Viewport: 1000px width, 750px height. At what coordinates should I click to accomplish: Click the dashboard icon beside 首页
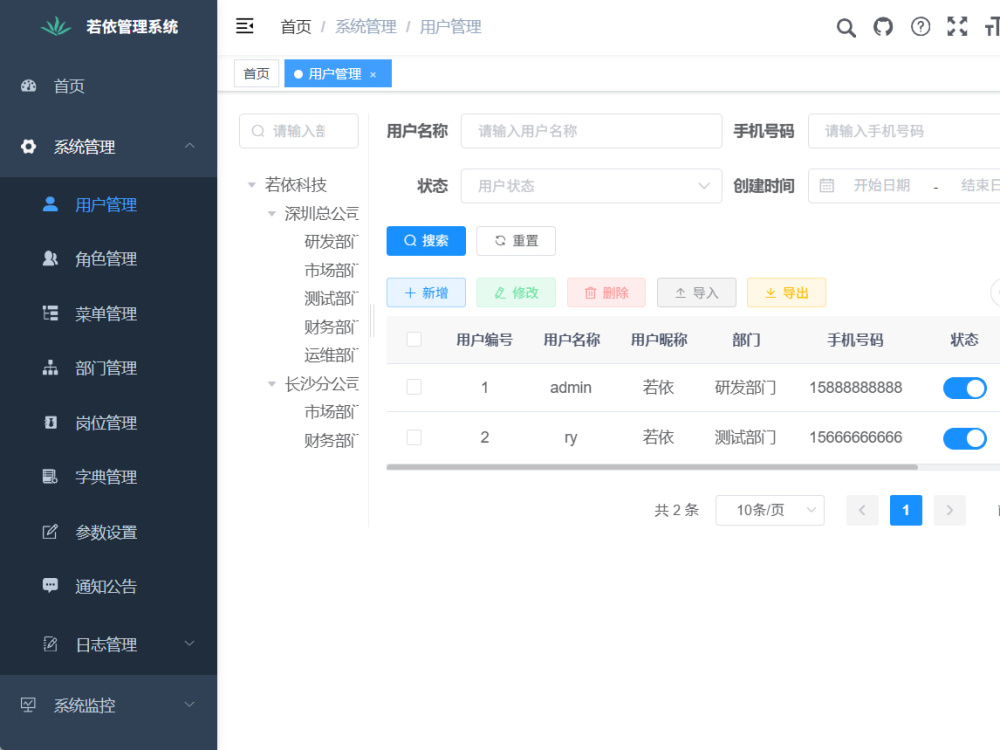29,86
